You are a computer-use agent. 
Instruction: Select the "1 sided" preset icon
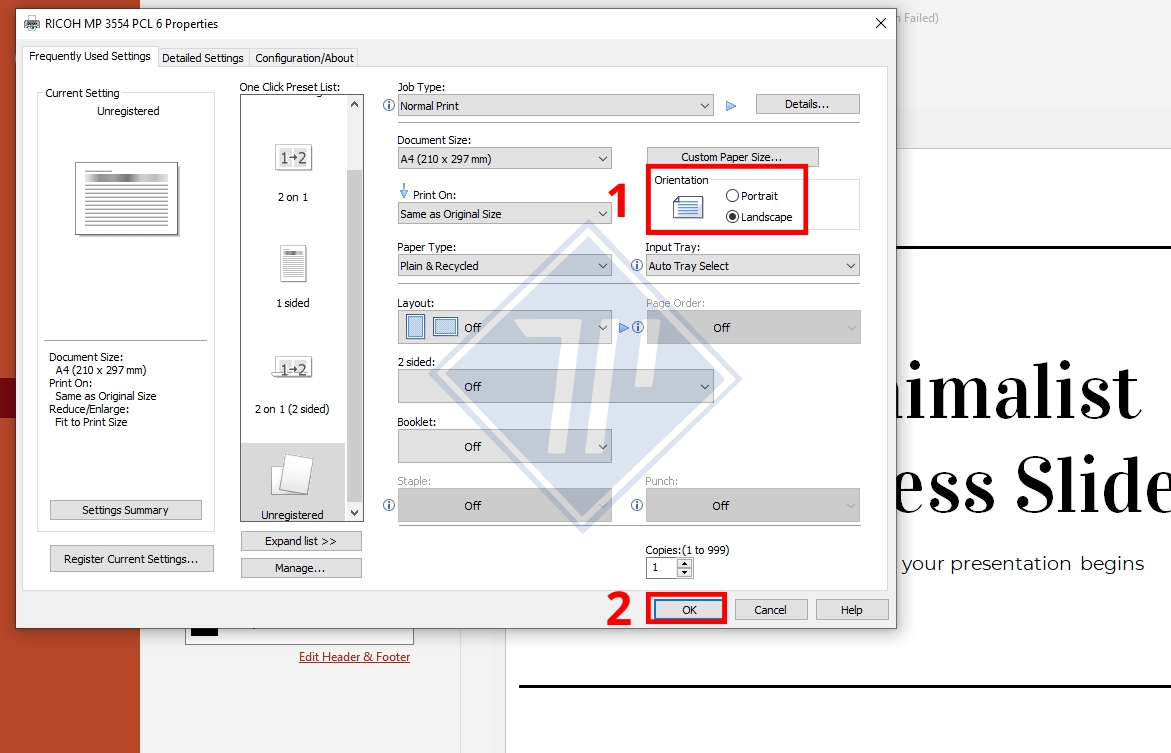point(291,263)
